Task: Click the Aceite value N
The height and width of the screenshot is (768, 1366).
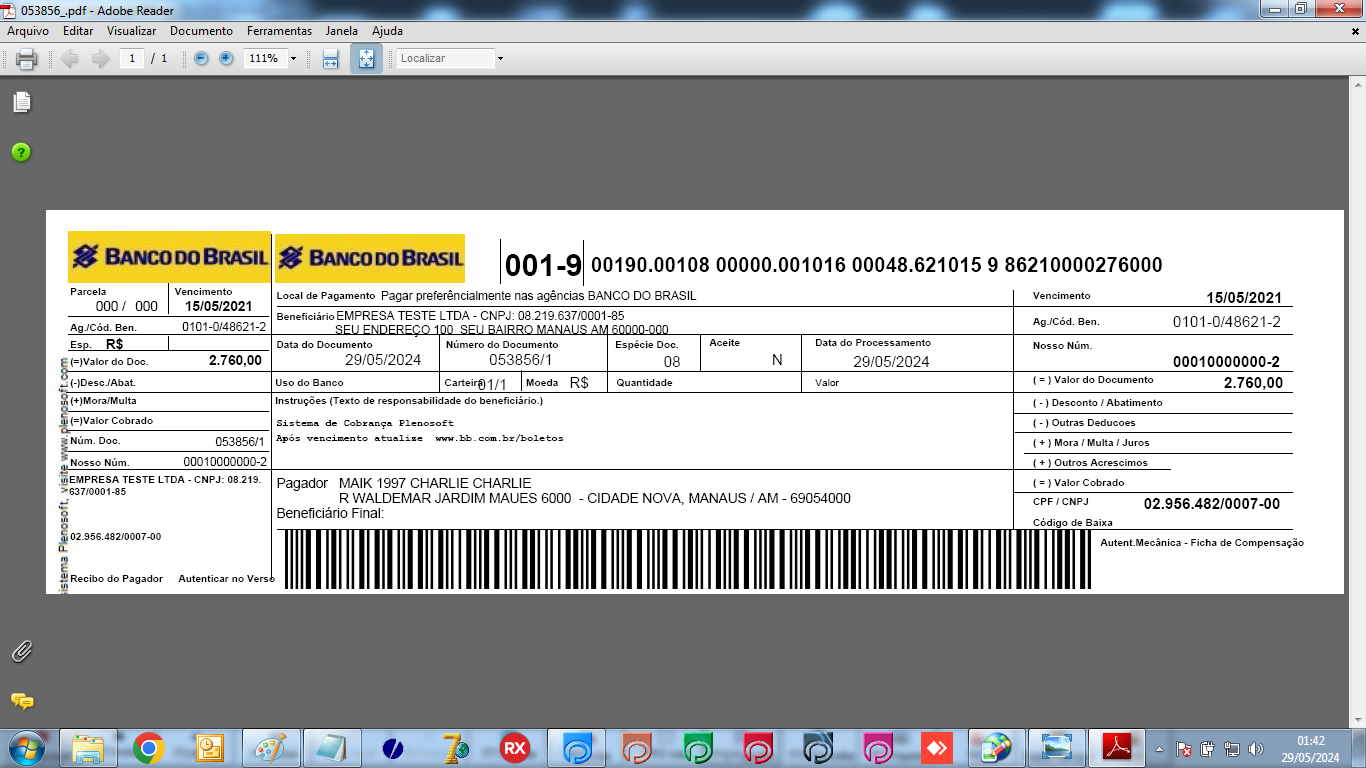Action: [x=777, y=360]
